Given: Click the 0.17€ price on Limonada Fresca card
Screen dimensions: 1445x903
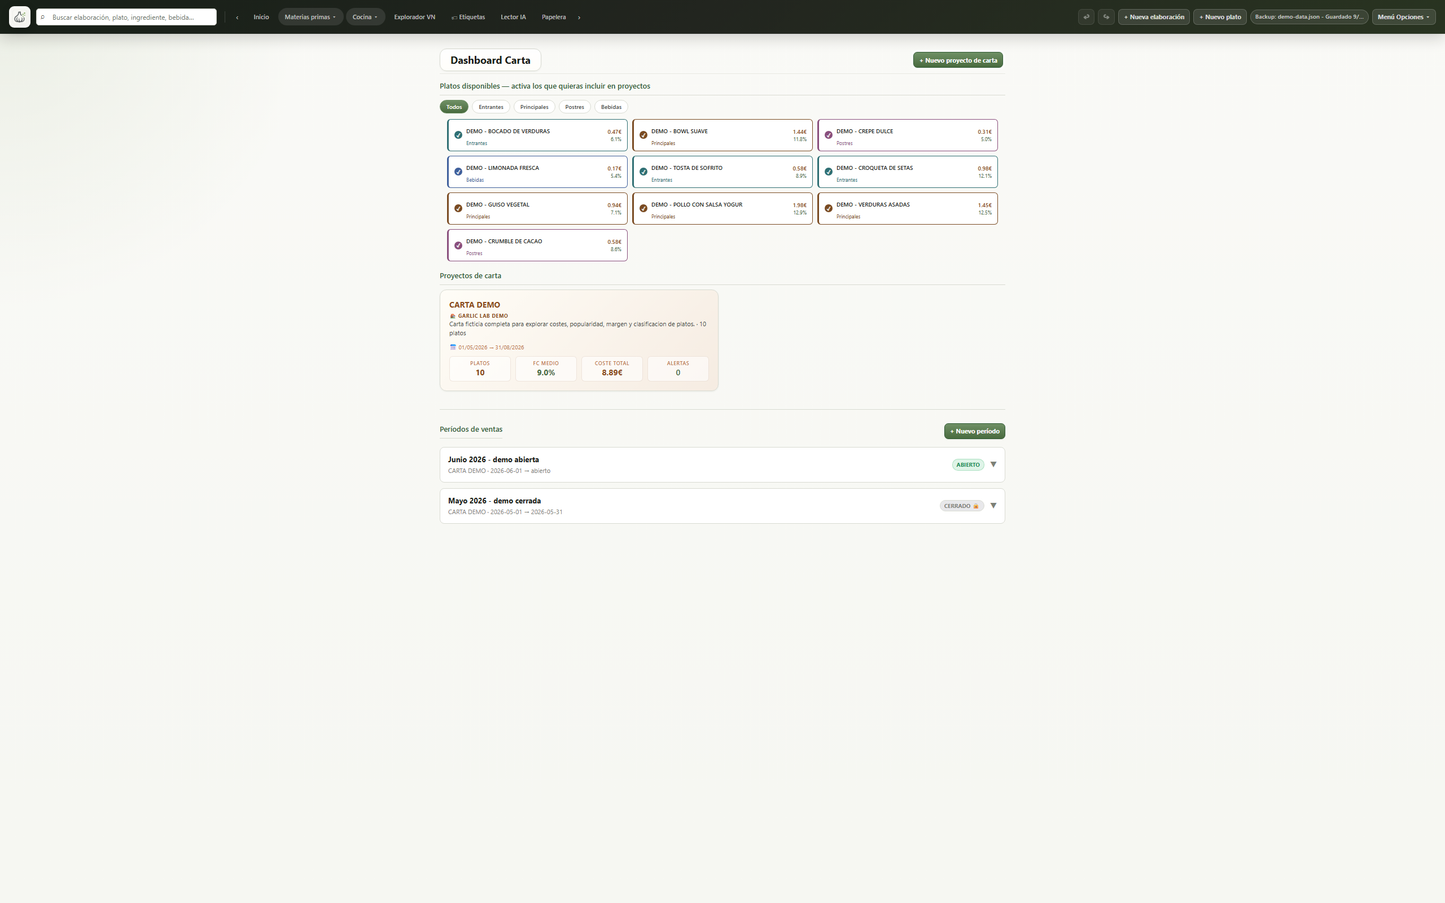Looking at the screenshot, I should click(614, 168).
